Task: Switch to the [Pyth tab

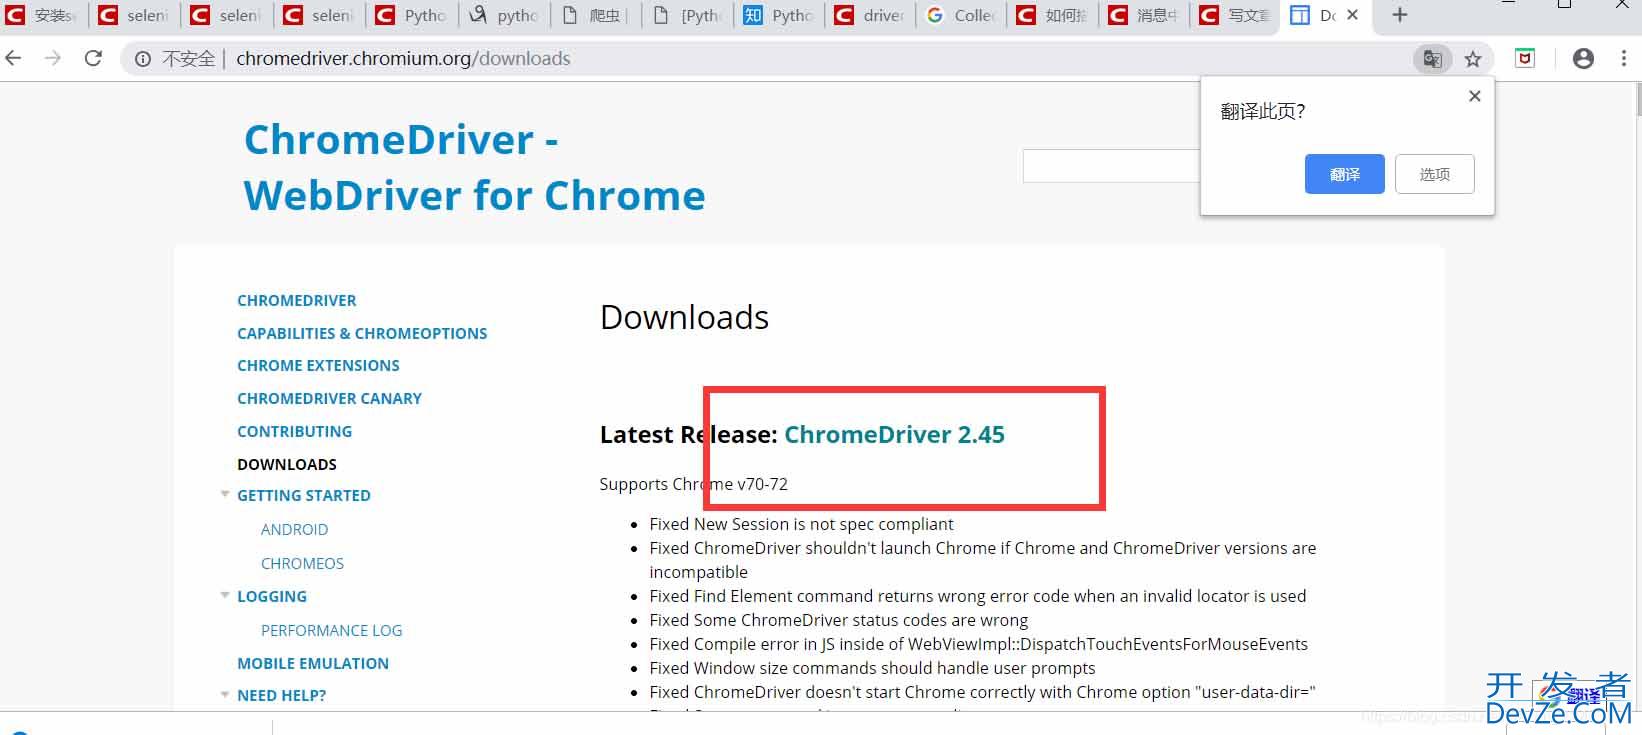Action: point(687,15)
